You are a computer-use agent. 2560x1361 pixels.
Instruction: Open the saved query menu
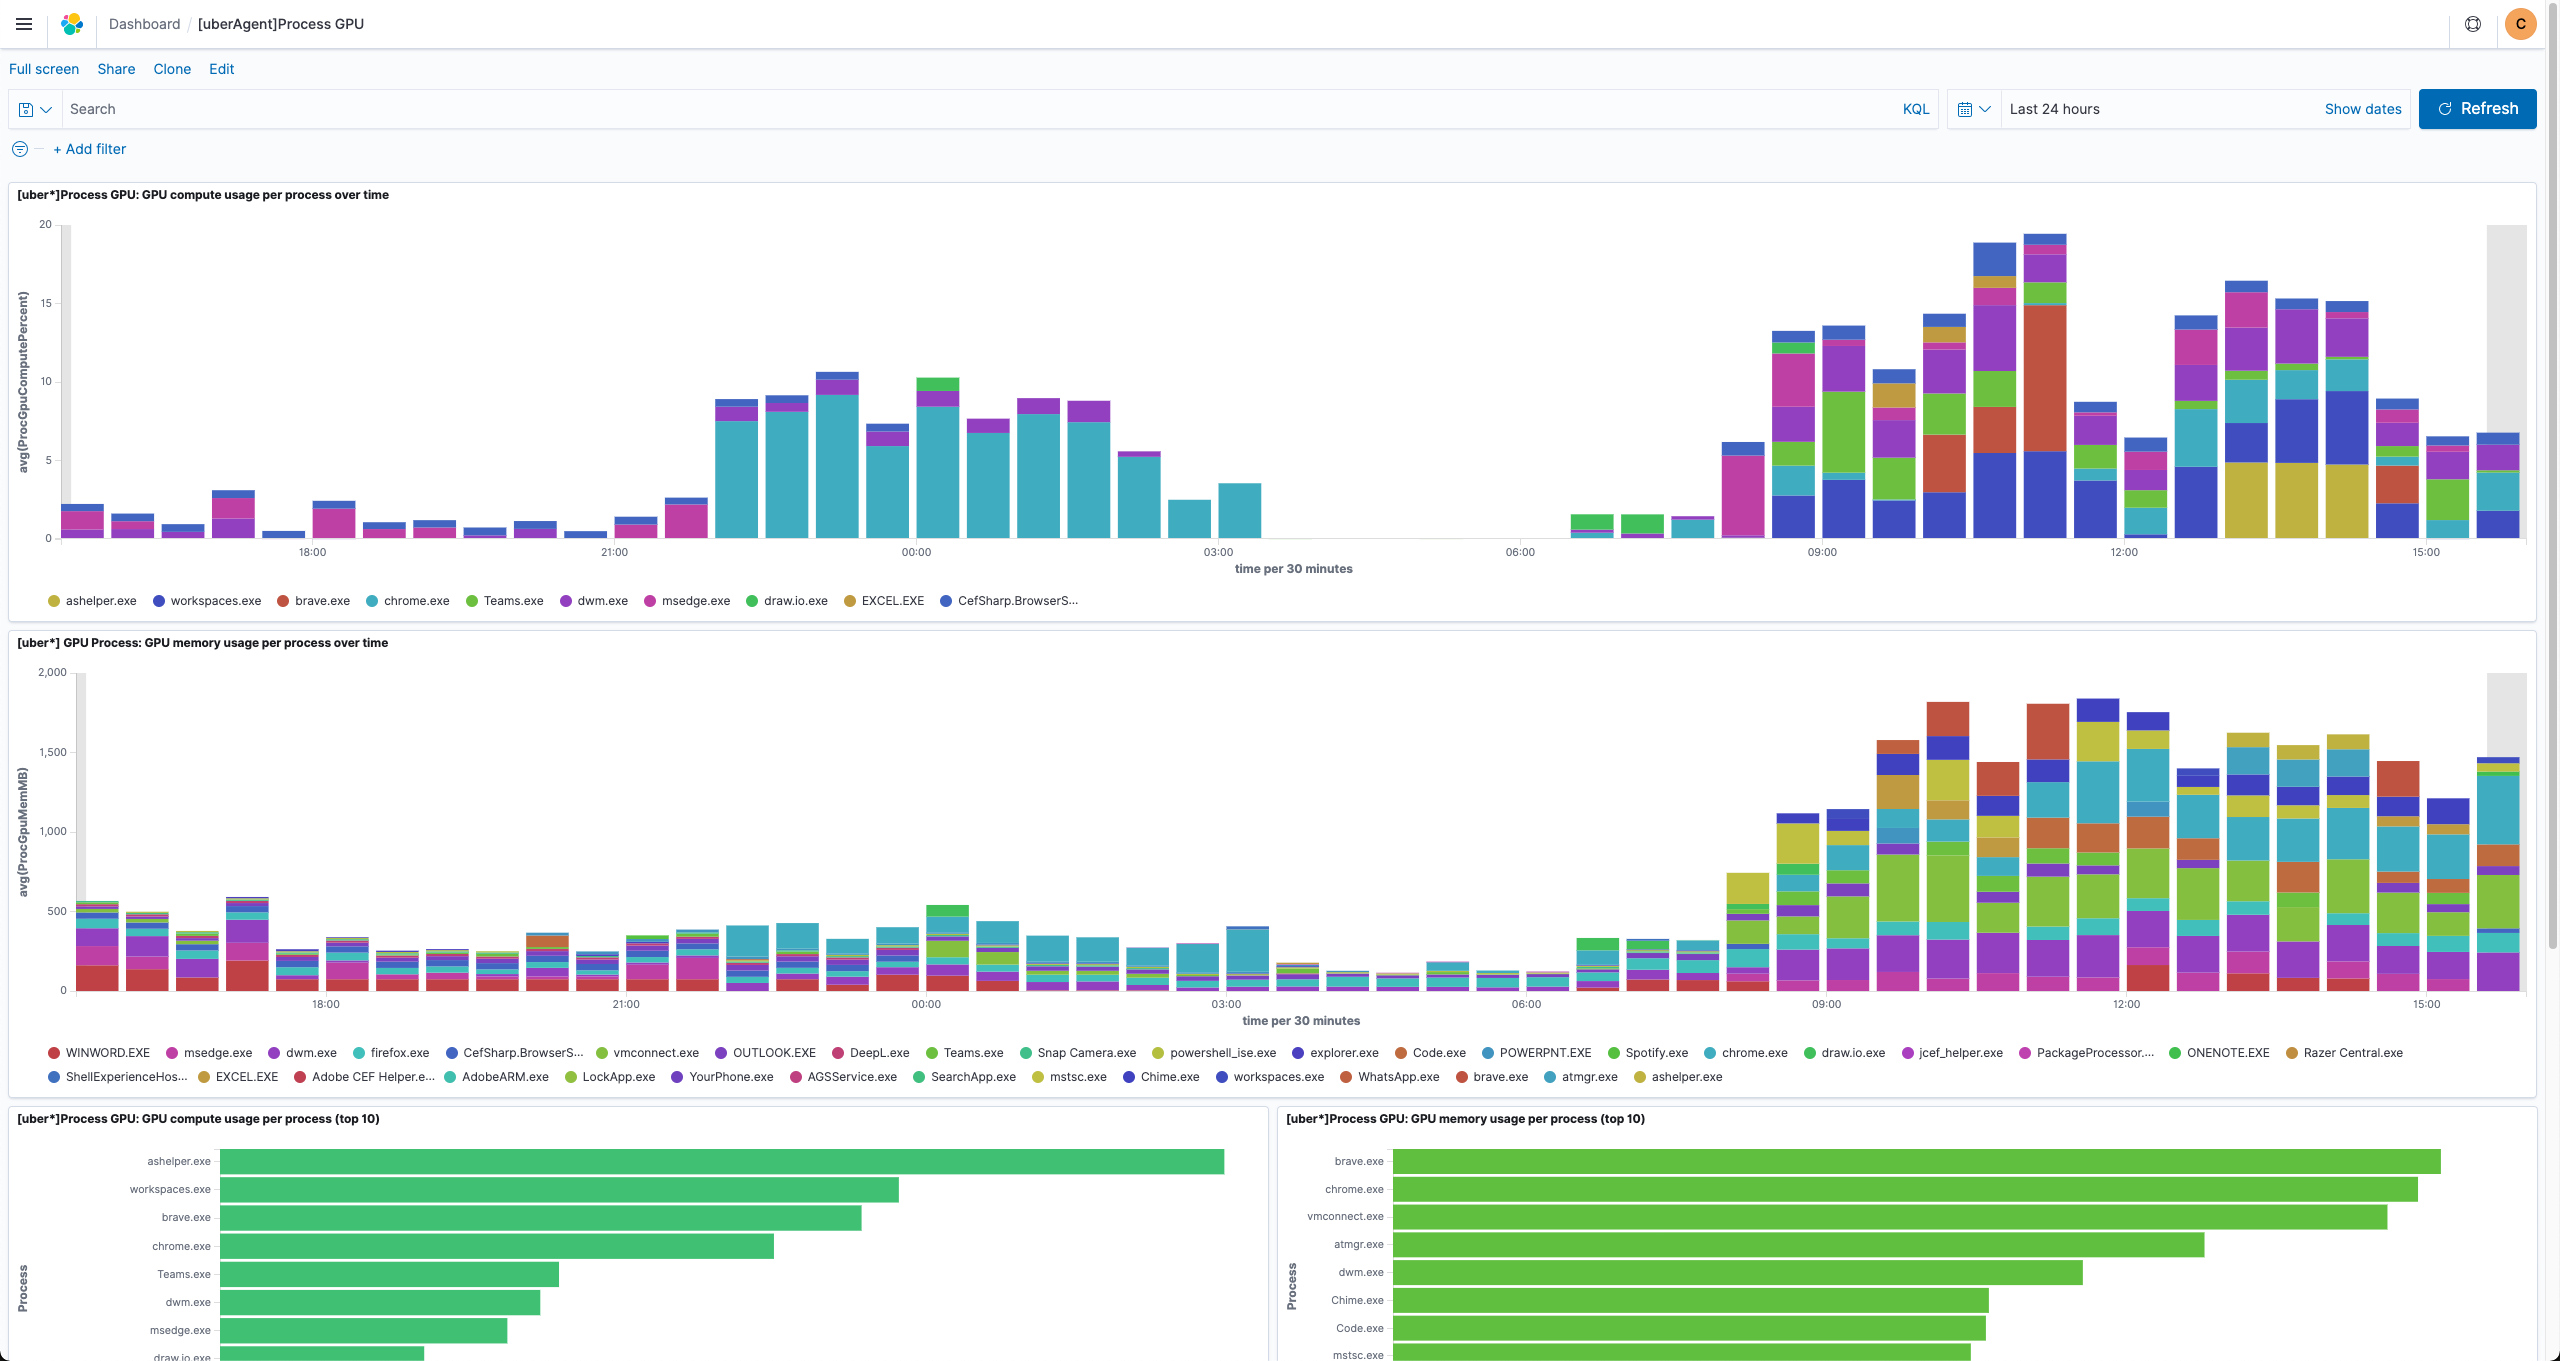(35, 109)
